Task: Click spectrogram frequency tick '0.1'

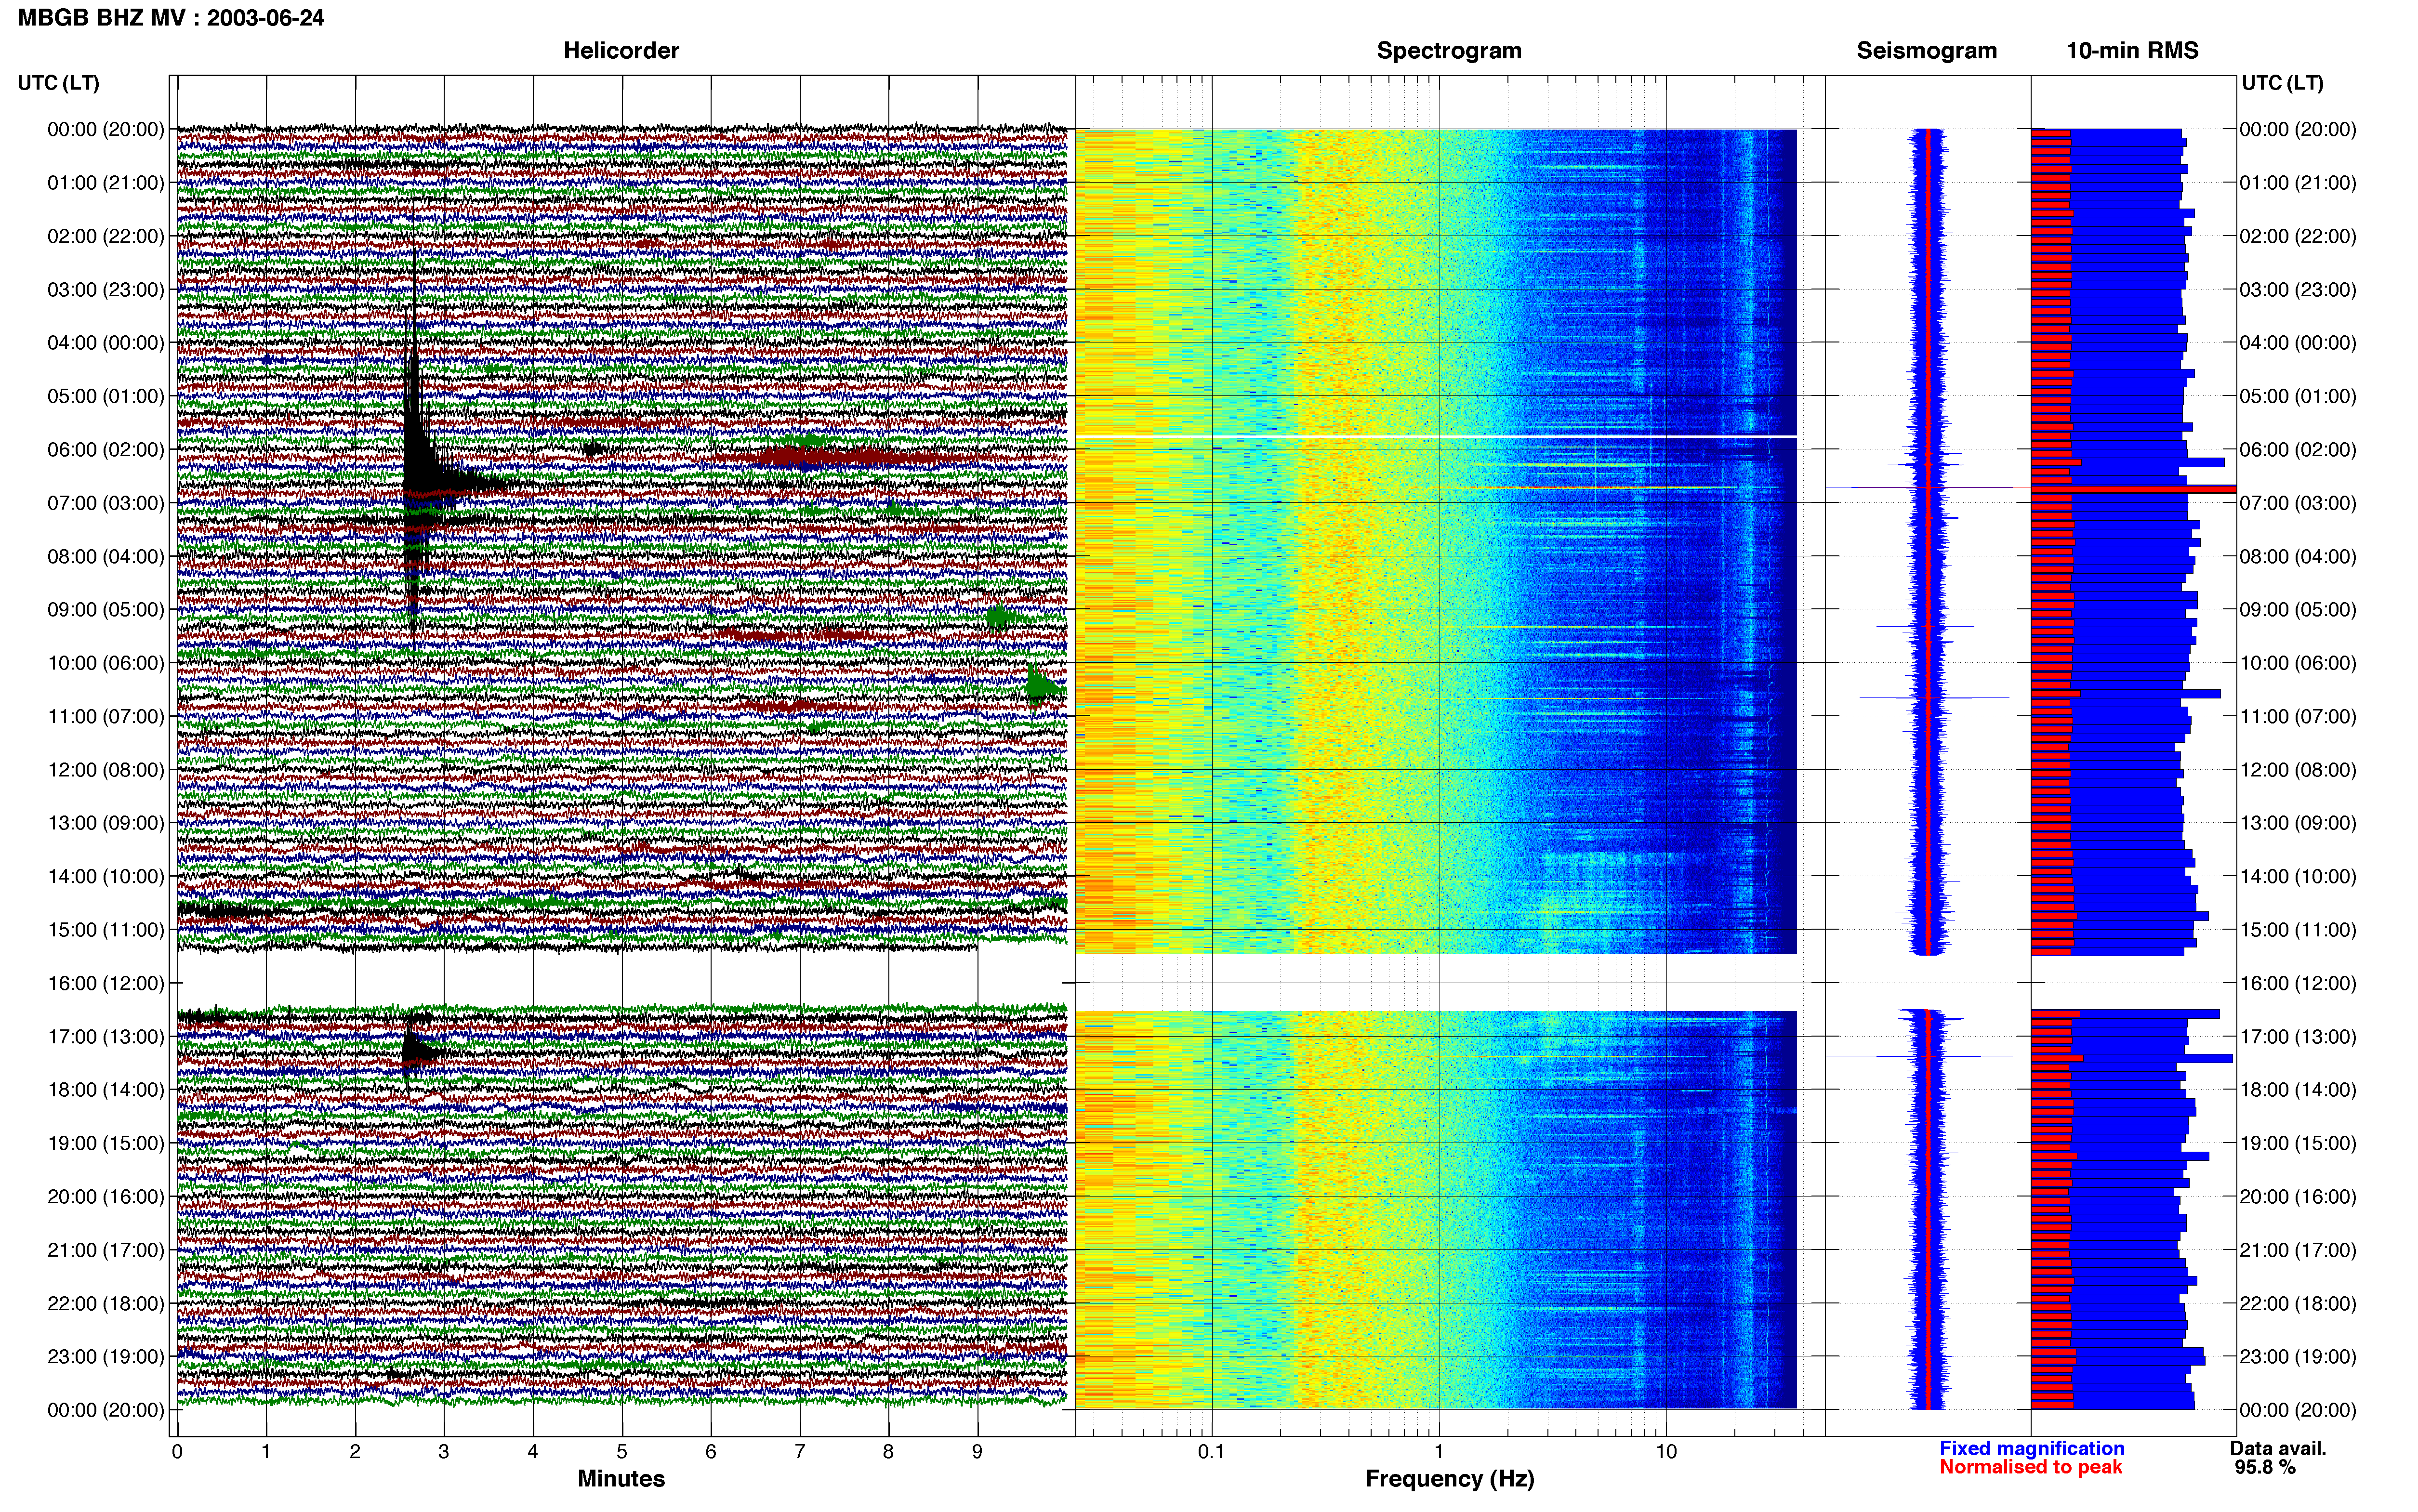Action: tap(1211, 1452)
